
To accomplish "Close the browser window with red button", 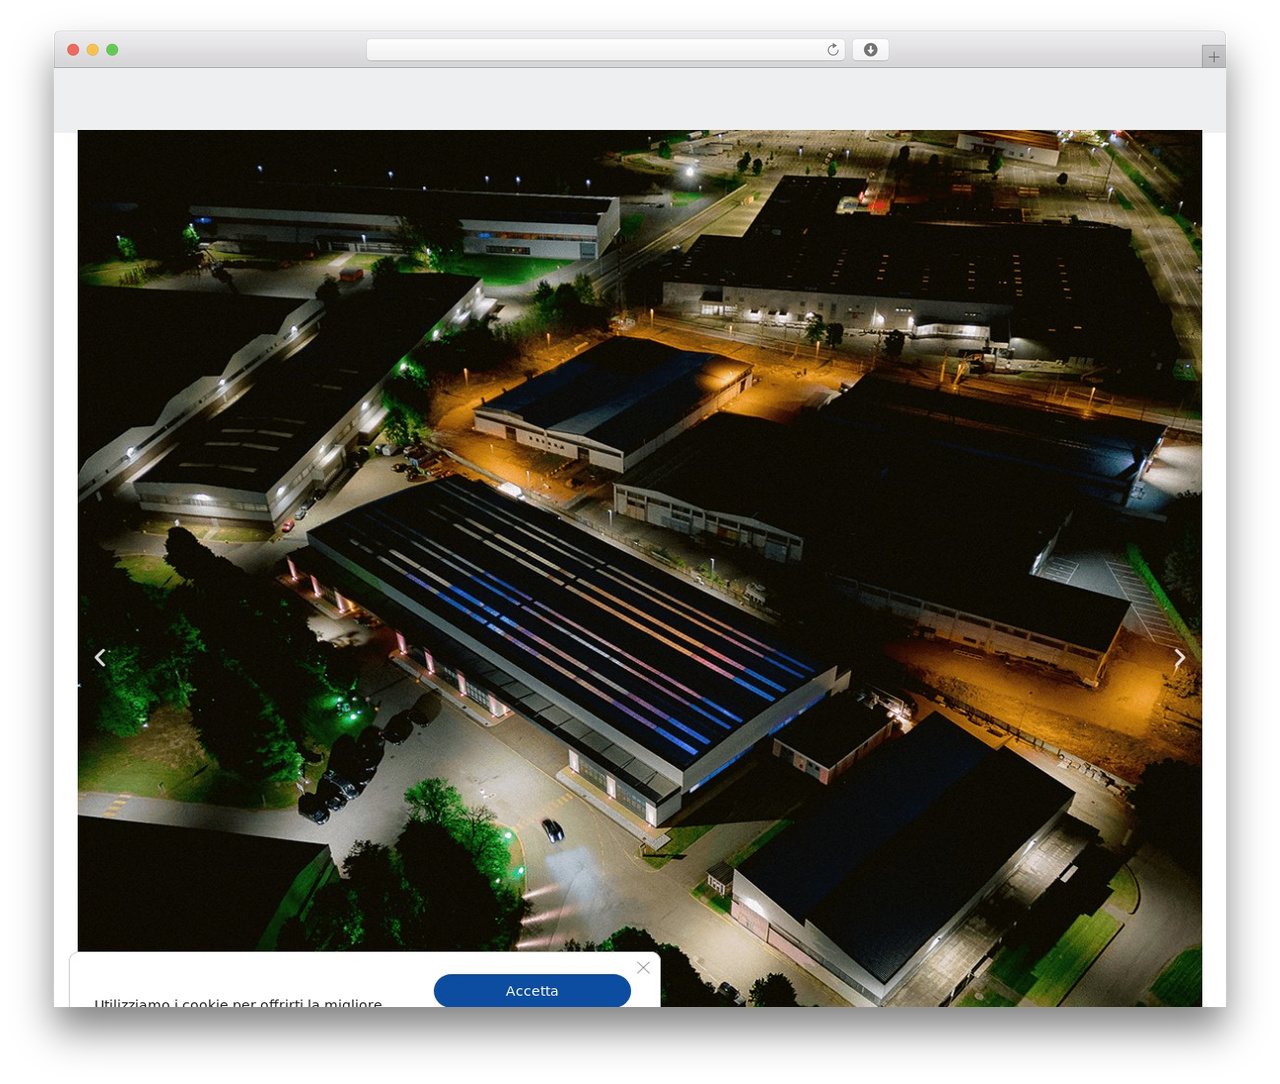I will 73,50.
